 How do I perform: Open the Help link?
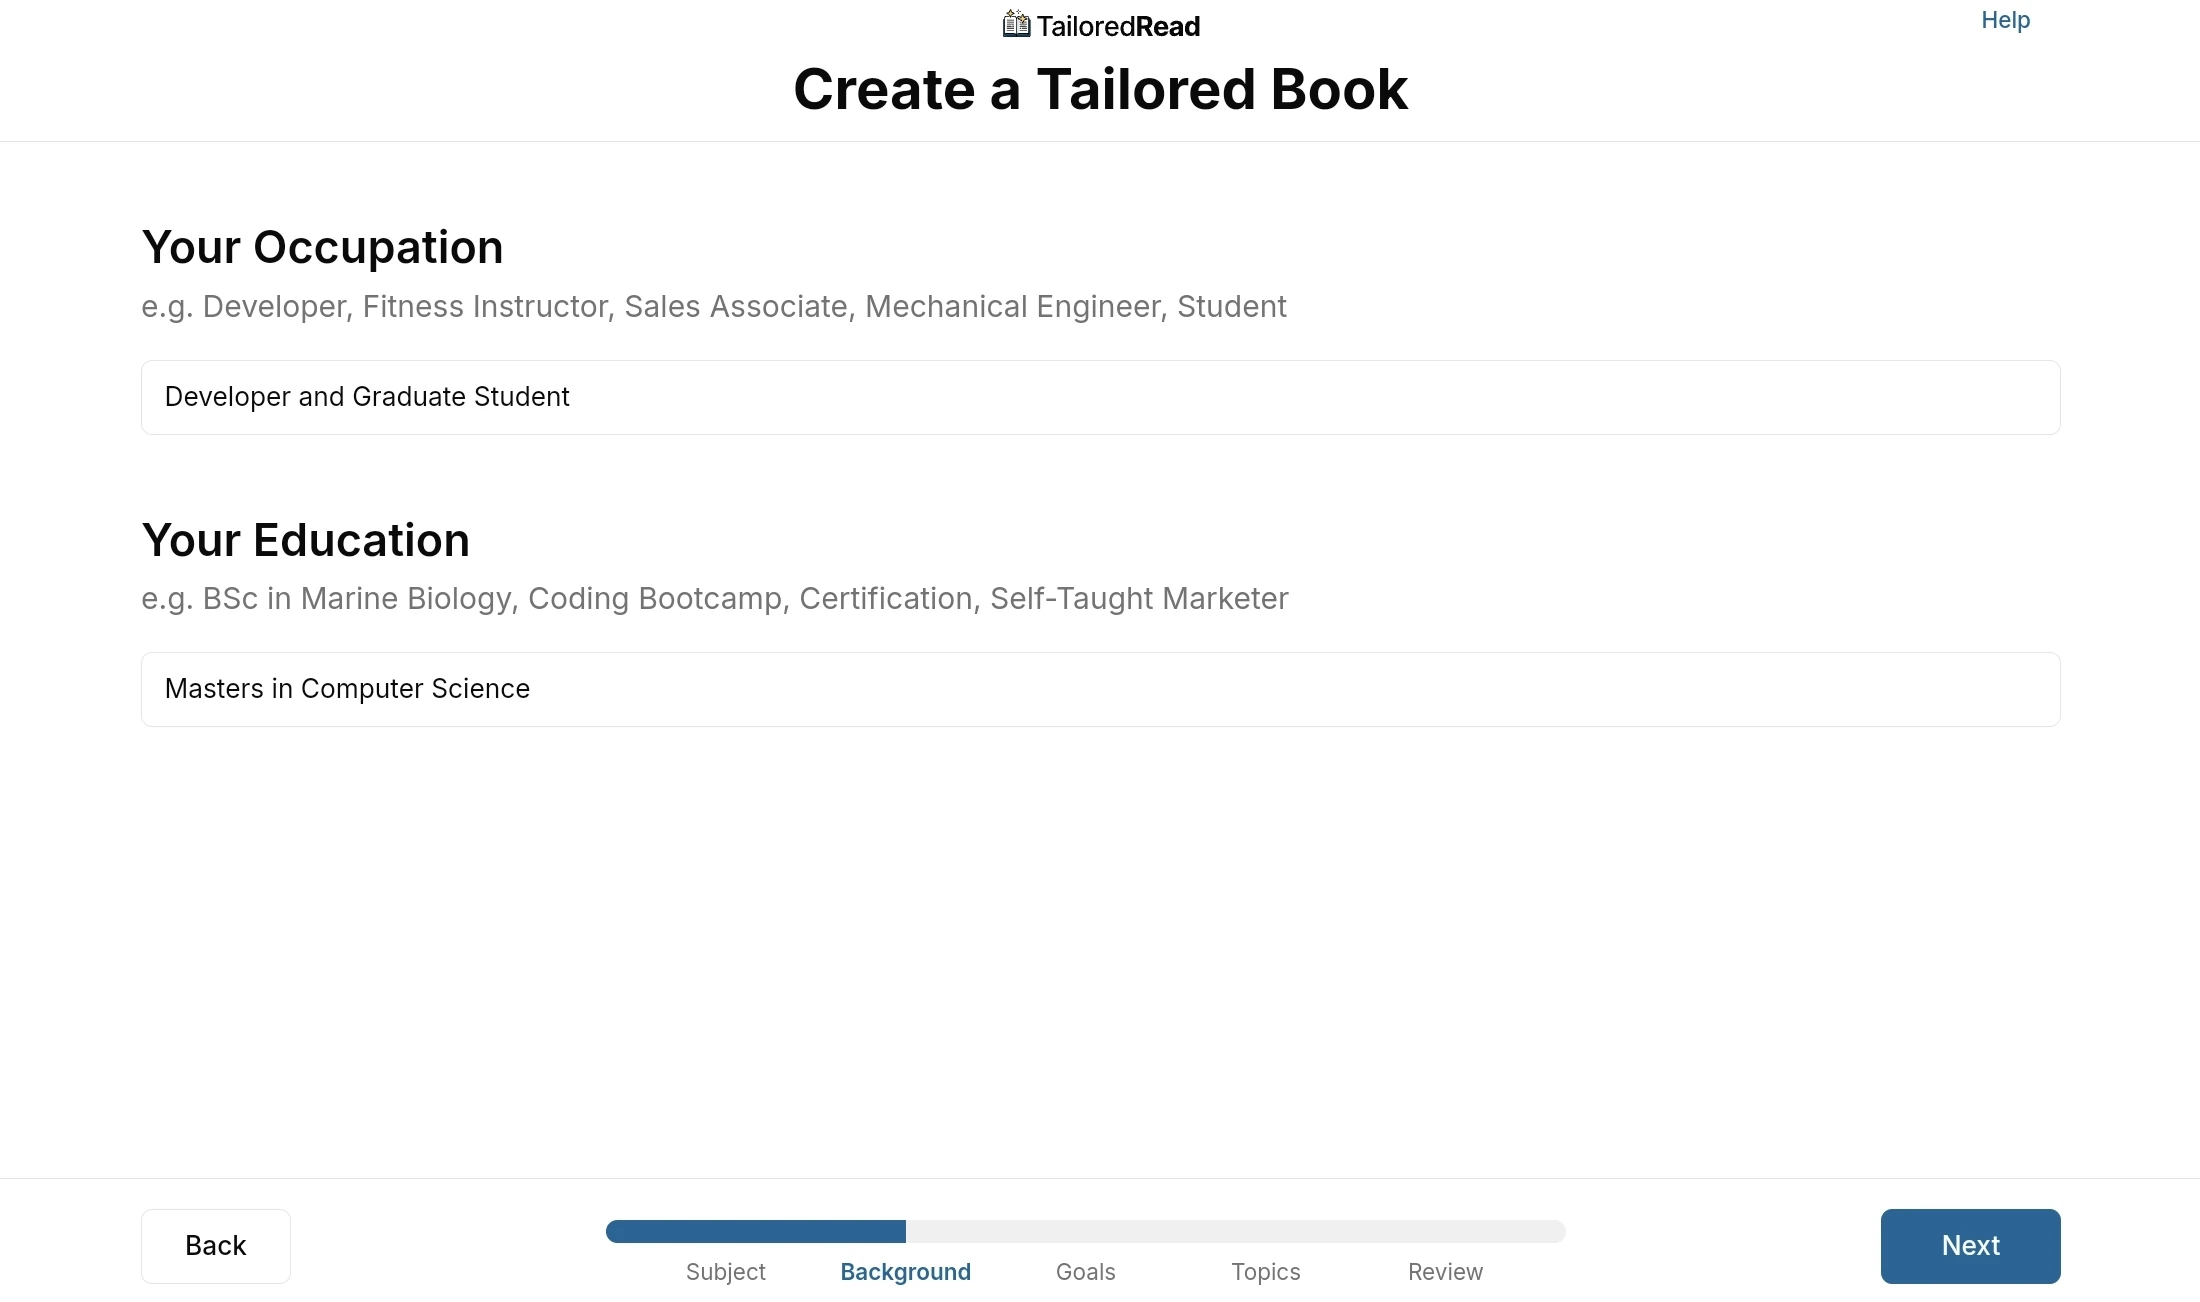pyautogui.click(x=2005, y=20)
